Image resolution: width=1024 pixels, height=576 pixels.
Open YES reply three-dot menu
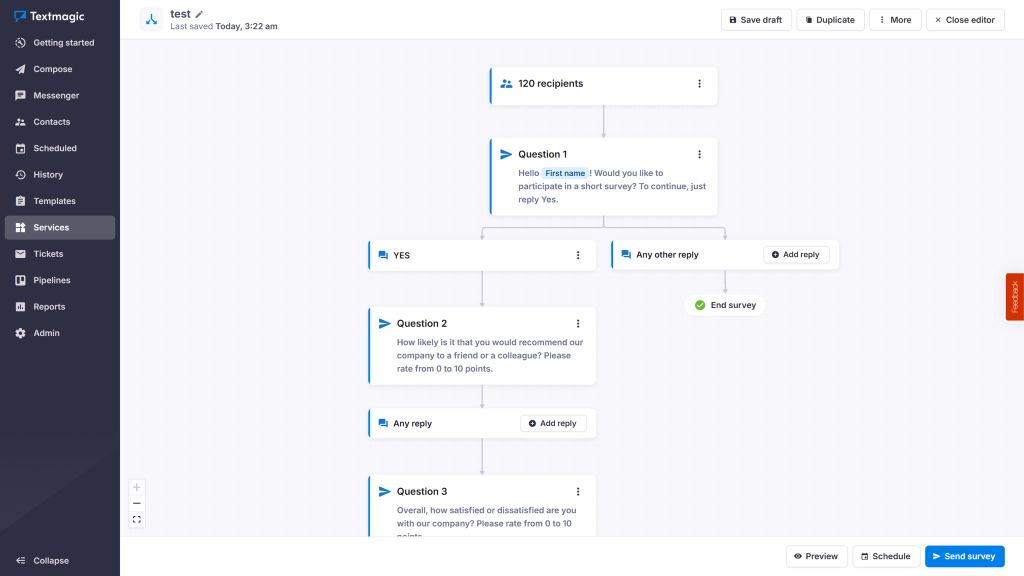tap(578, 255)
